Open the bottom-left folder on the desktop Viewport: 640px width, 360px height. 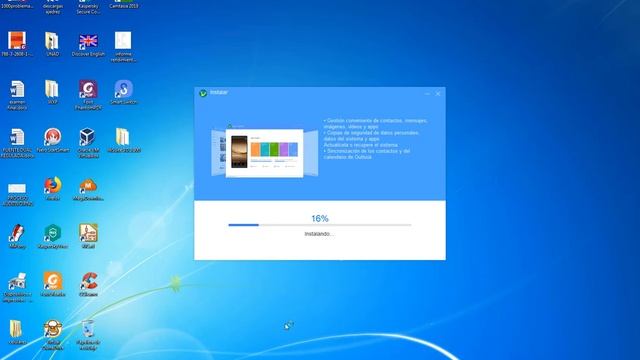point(16,329)
